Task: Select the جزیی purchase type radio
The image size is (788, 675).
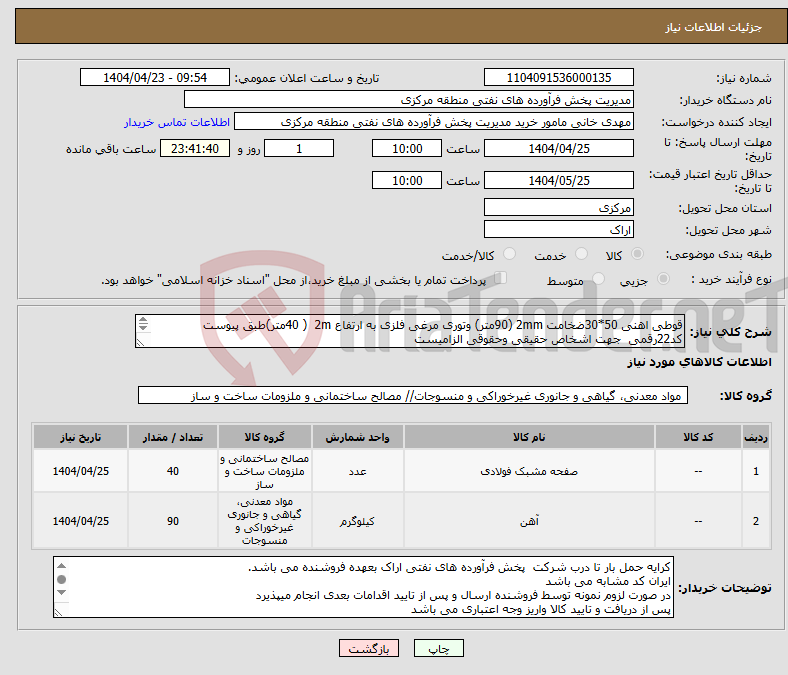Action: (663, 278)
